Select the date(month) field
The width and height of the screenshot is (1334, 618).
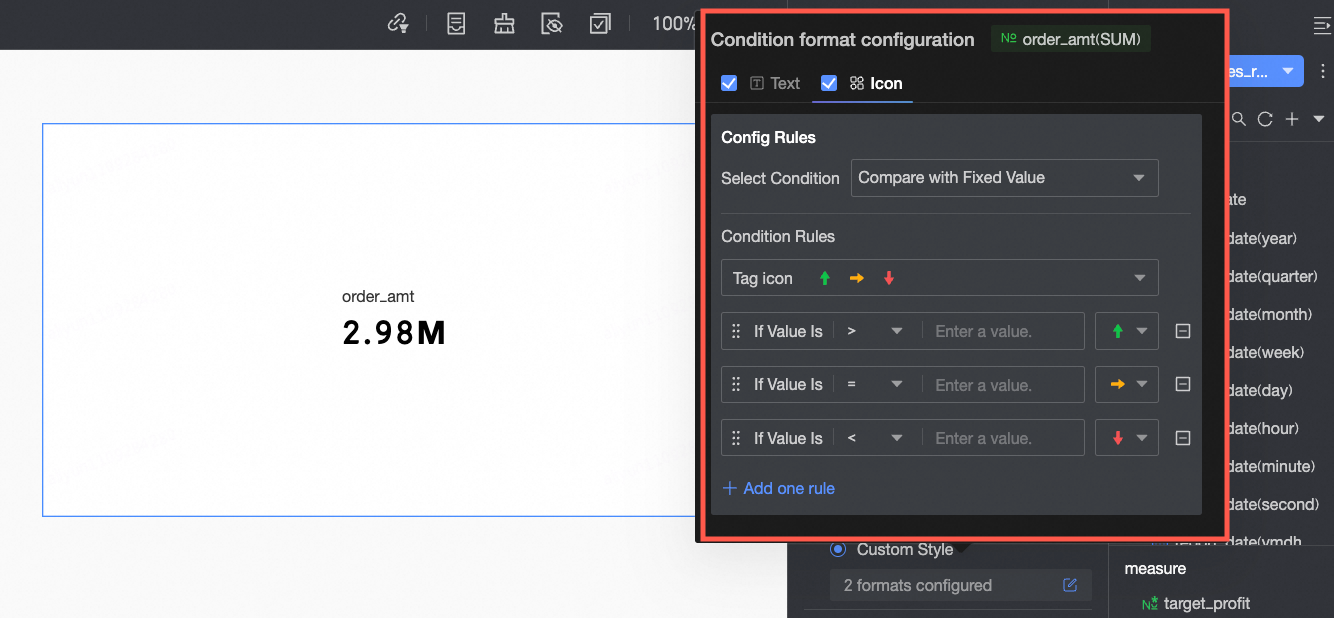pos(1270,314)
